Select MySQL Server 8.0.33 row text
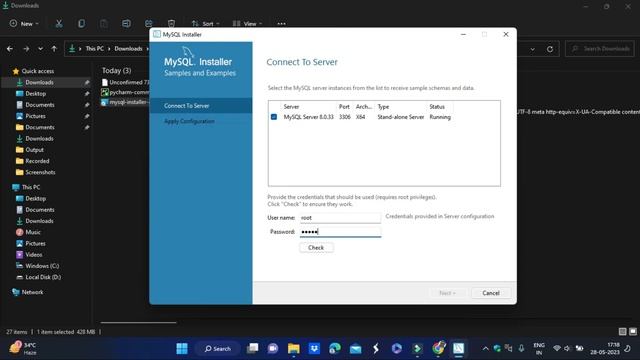The width and height of the screenshot is (640, 360). tap(309, 117)
